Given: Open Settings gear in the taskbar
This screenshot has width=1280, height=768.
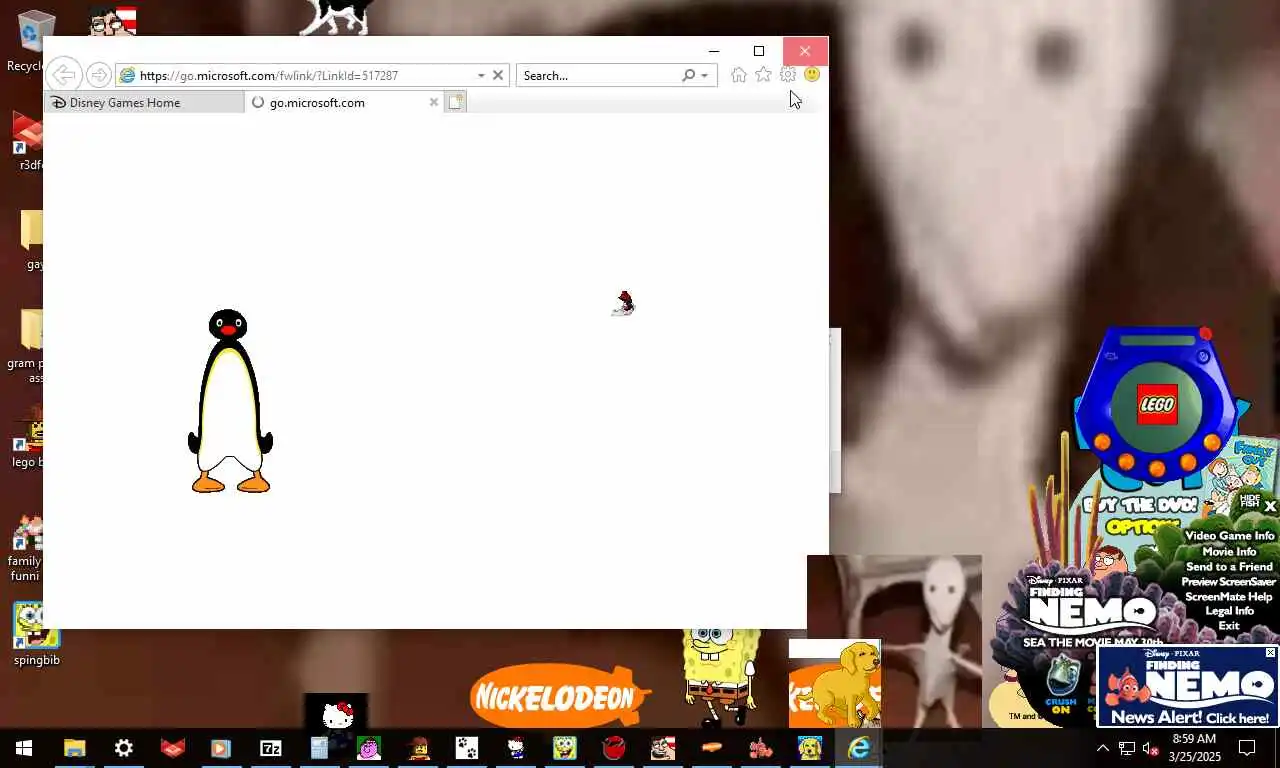Looking at the screenshot, I should (x=124, y=748).
